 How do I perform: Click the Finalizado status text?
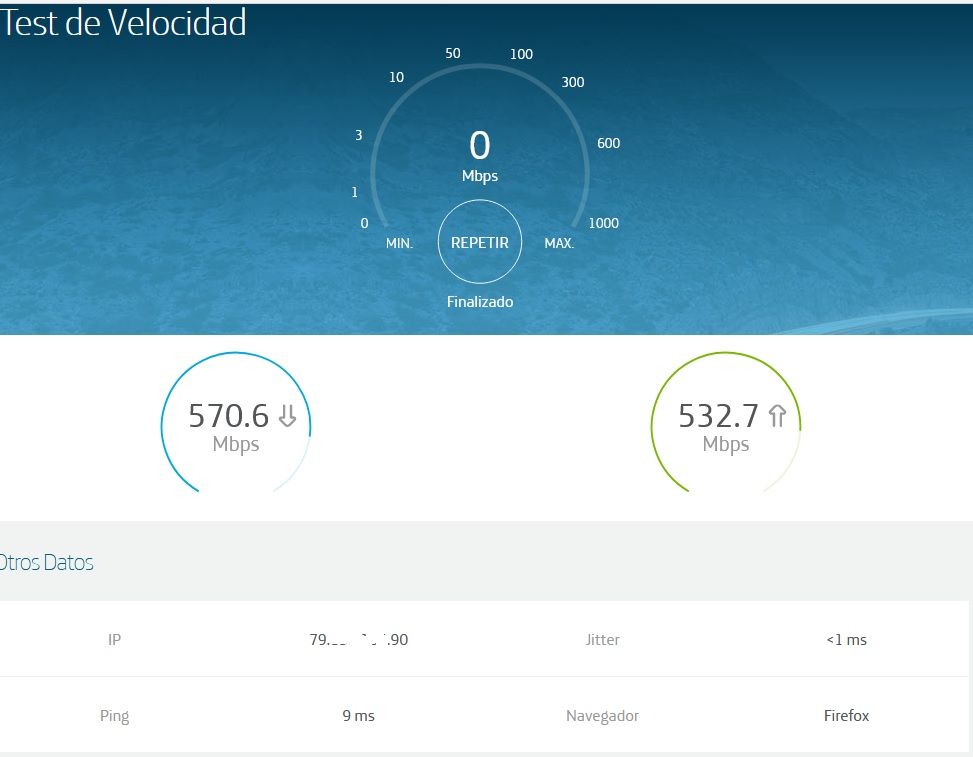tap(480, 301)
